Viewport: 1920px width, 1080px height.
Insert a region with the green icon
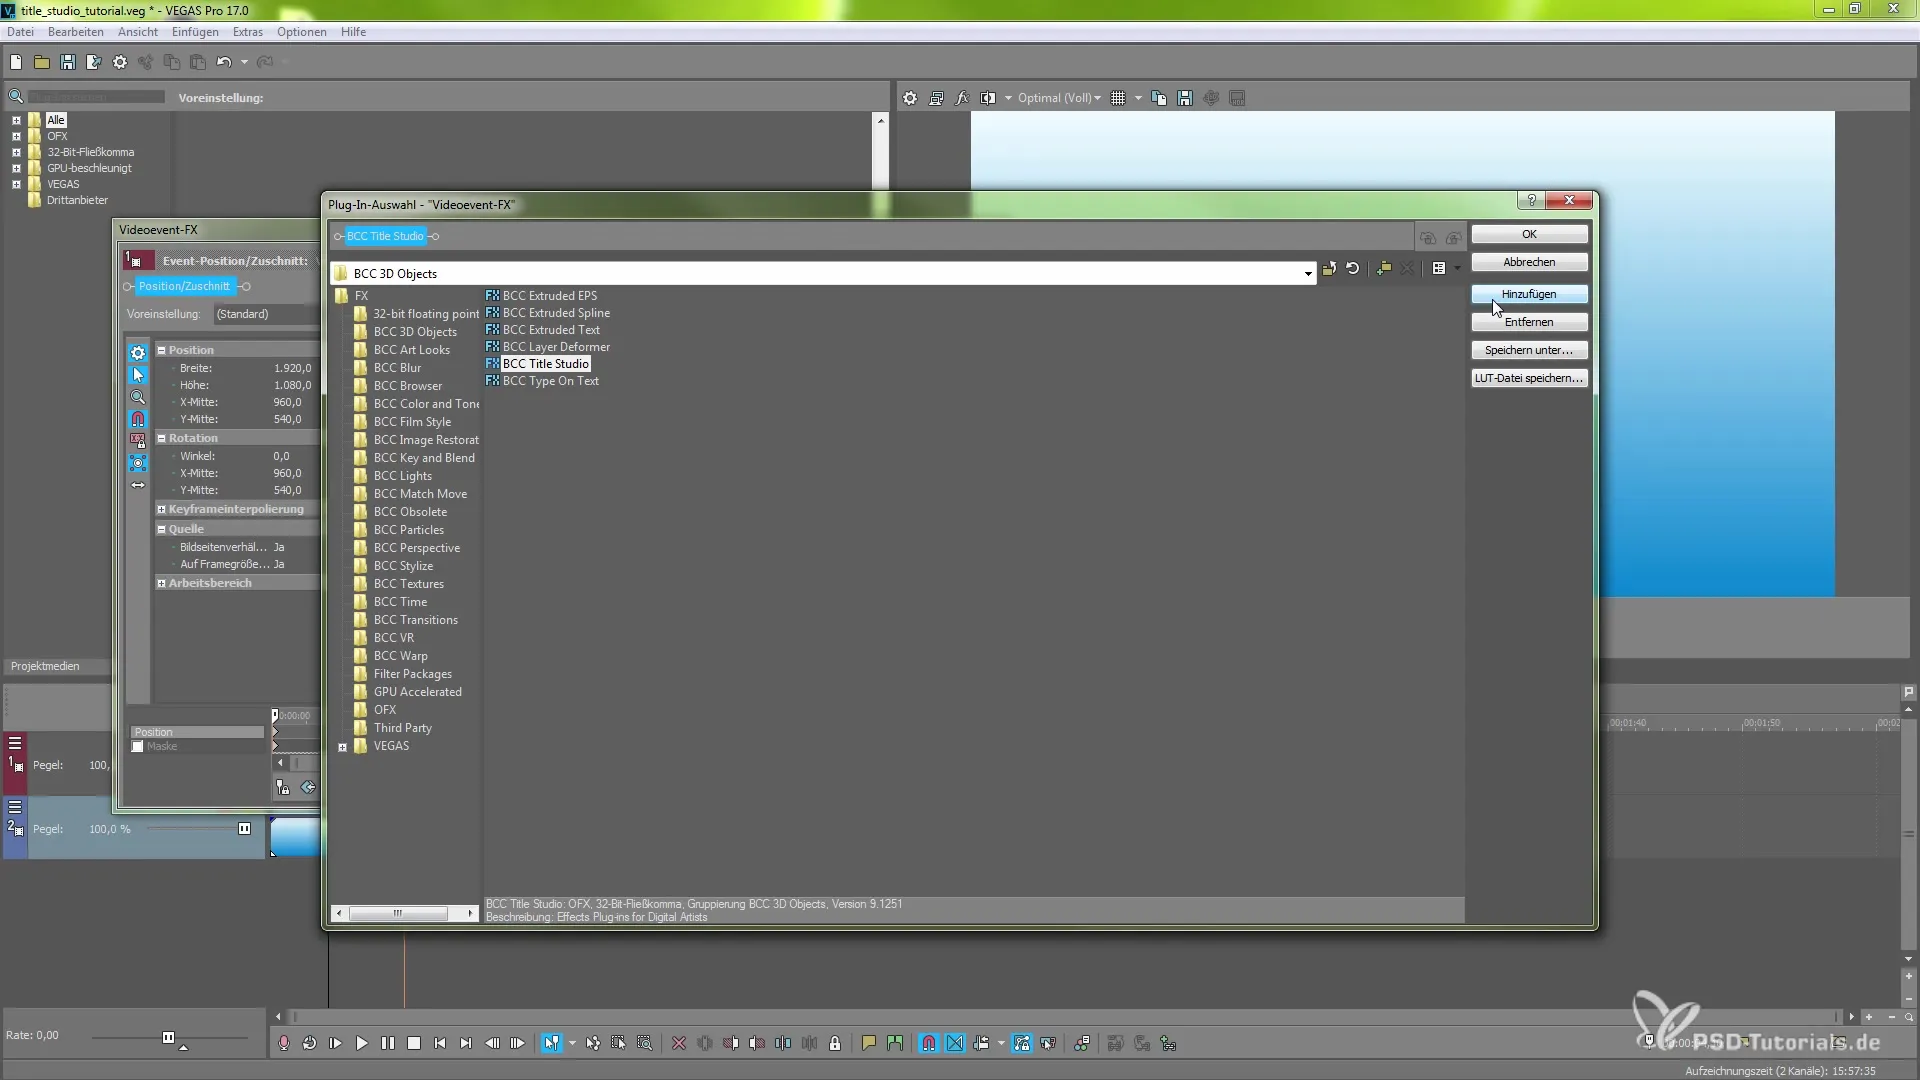pyautogui.click(x=895, y=1043)
